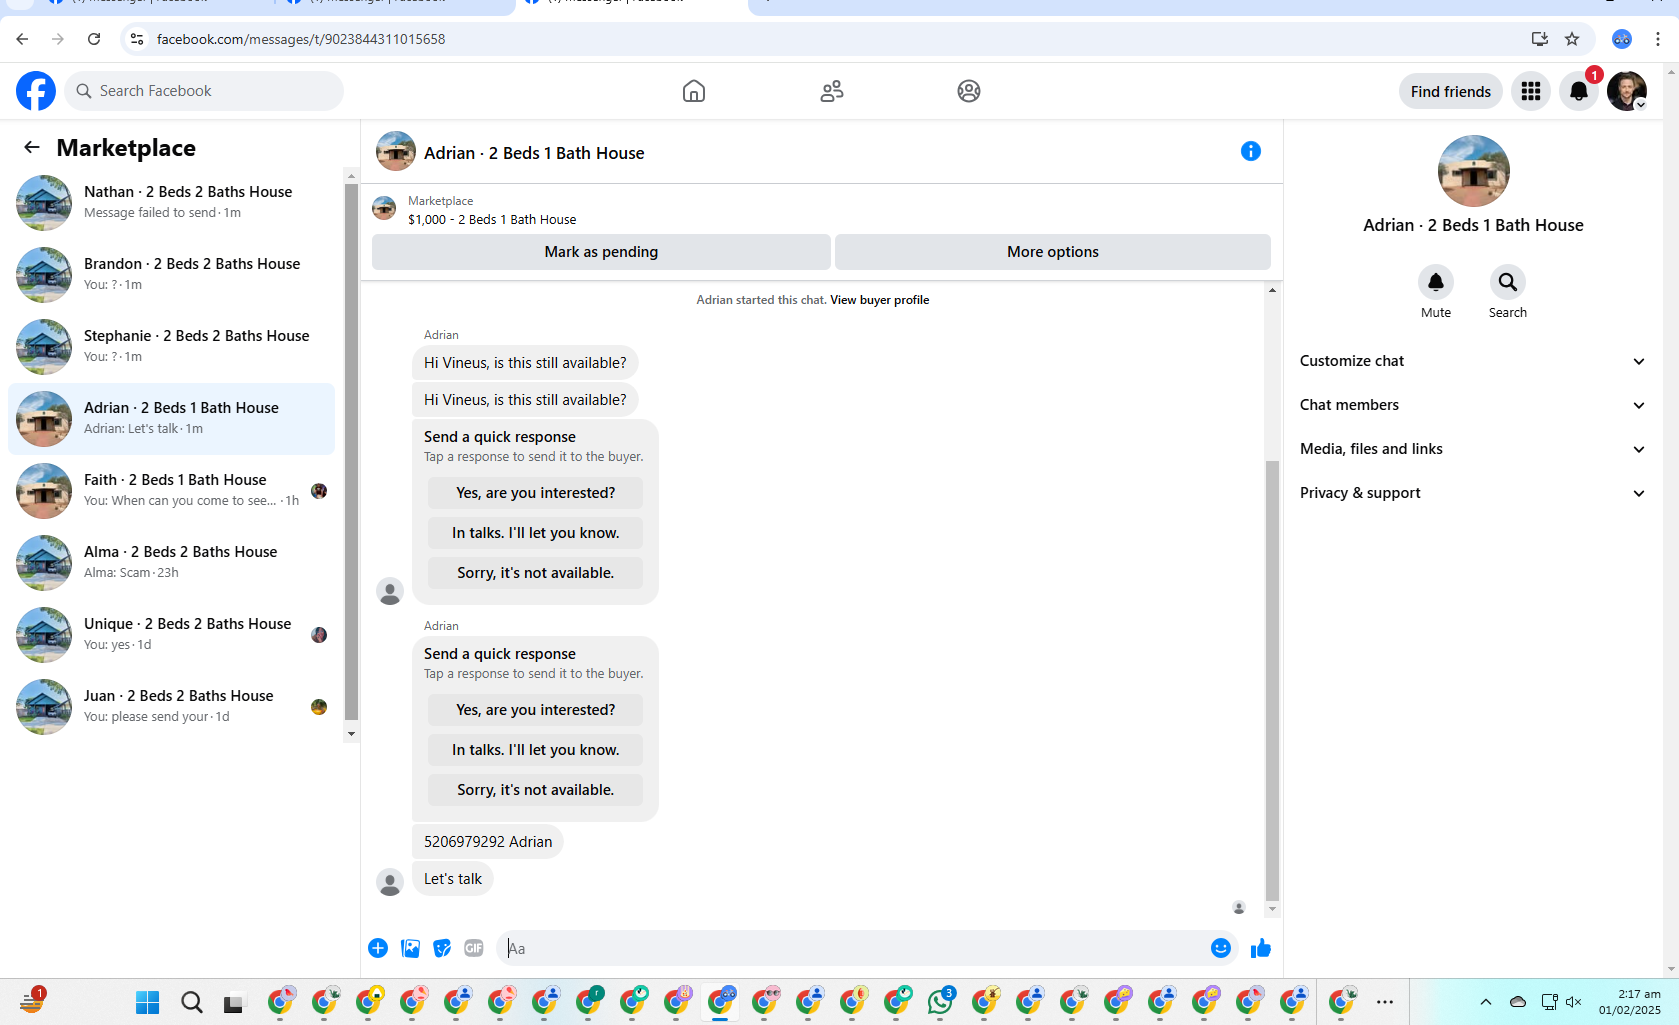Open the Home feed icon
The height and width of the screenshot is (1025, 1679).
[694, 91]
